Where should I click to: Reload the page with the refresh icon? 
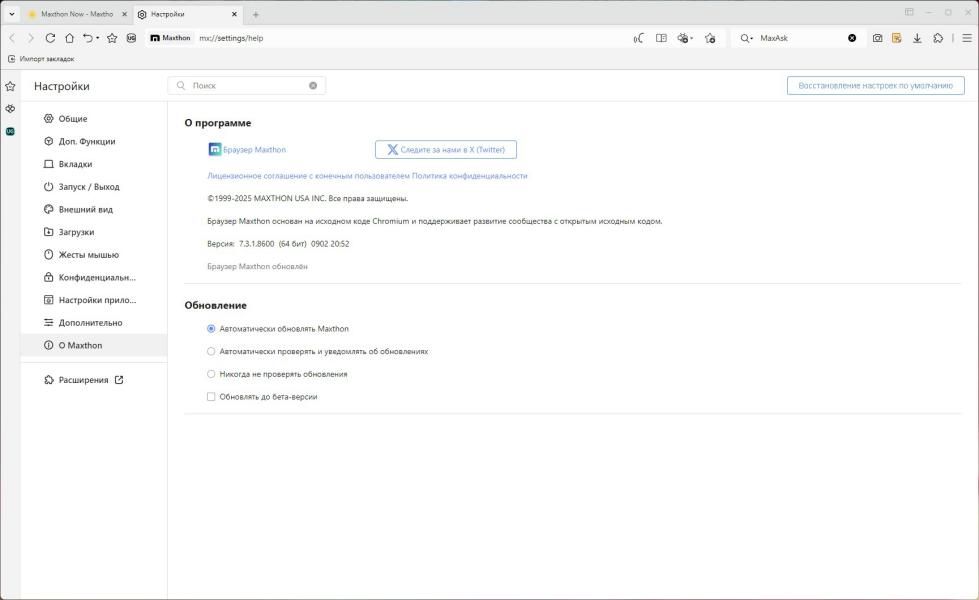50,38
